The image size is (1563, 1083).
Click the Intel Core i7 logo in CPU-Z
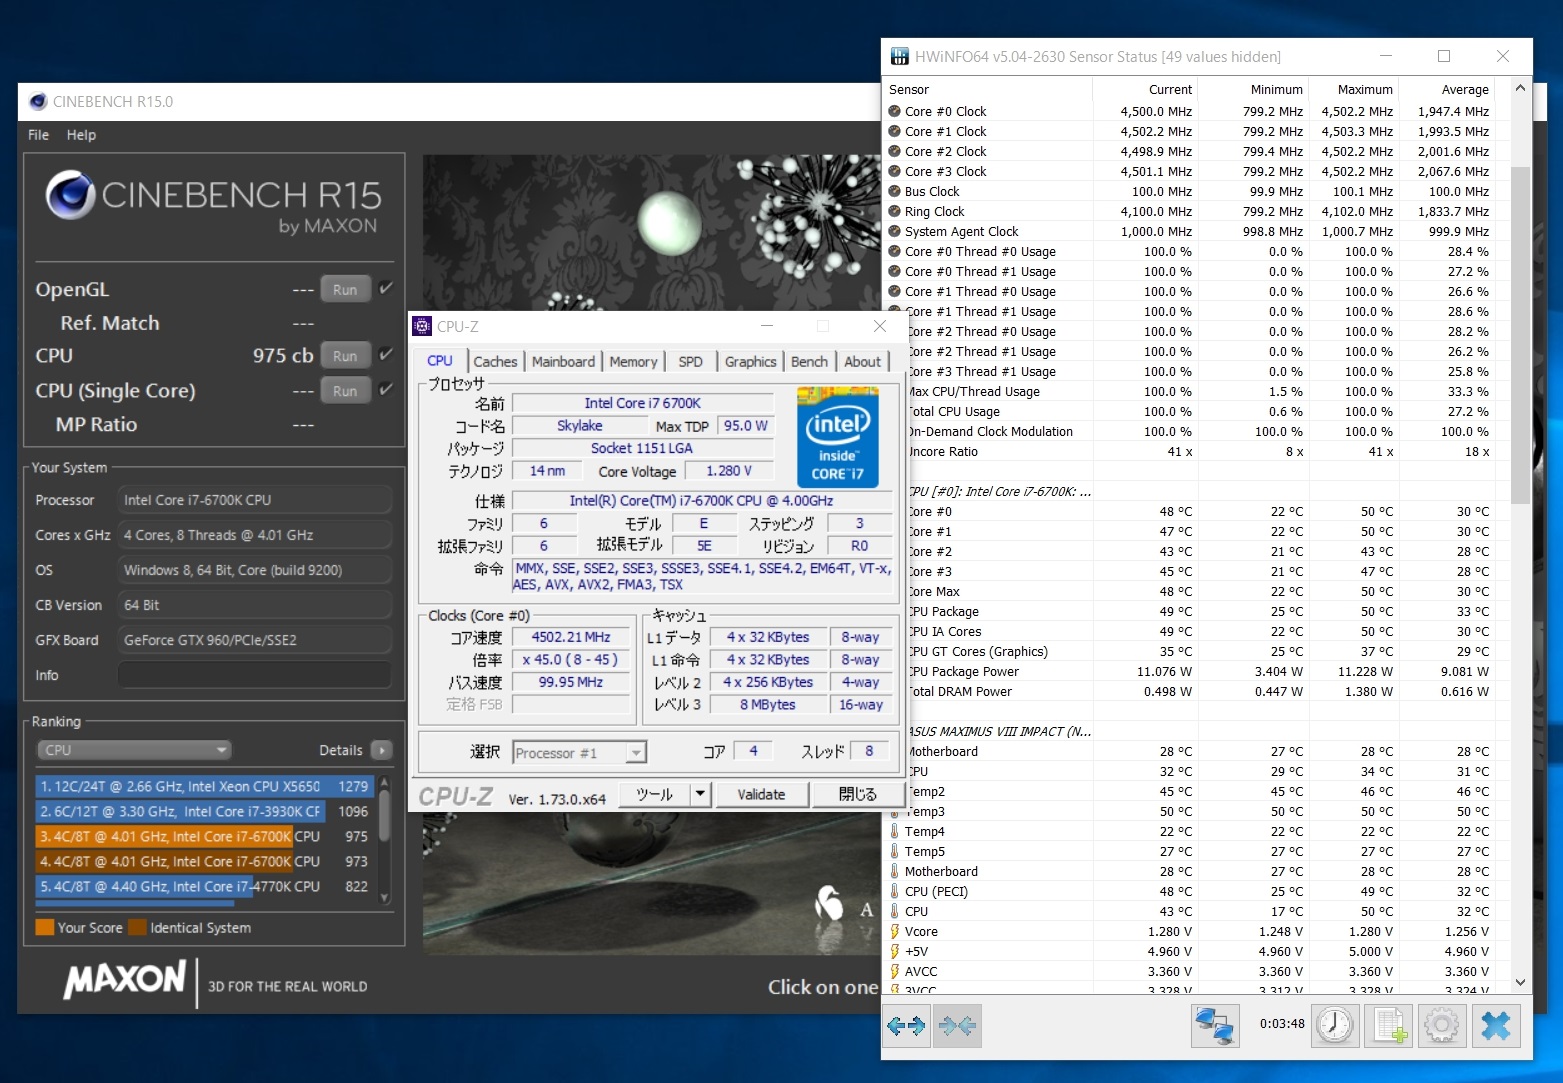click(838, 437)
